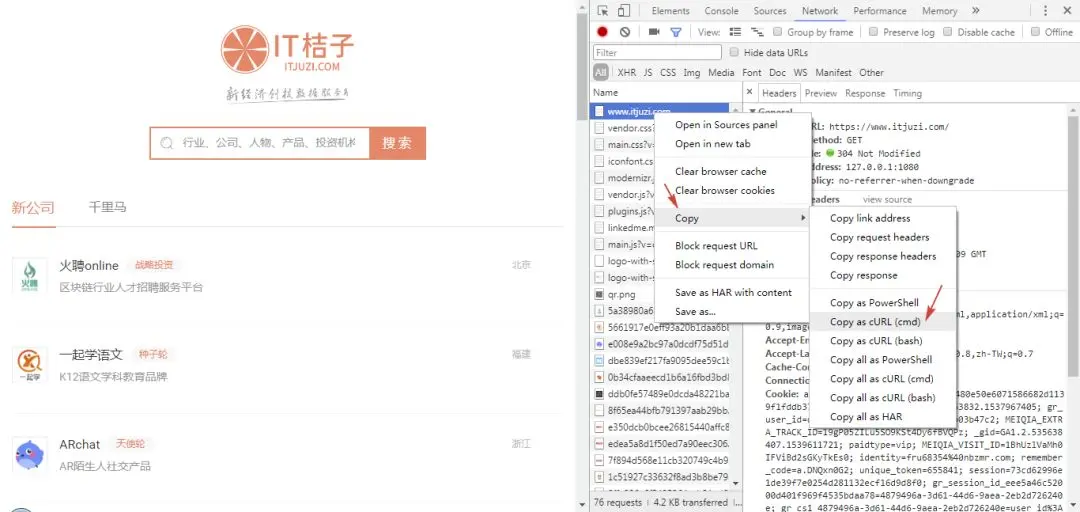Screen dimensions: 1080x512
Task: Switch to the 千里马 tab
Action: pyautogui.click(x=107, y=207)
